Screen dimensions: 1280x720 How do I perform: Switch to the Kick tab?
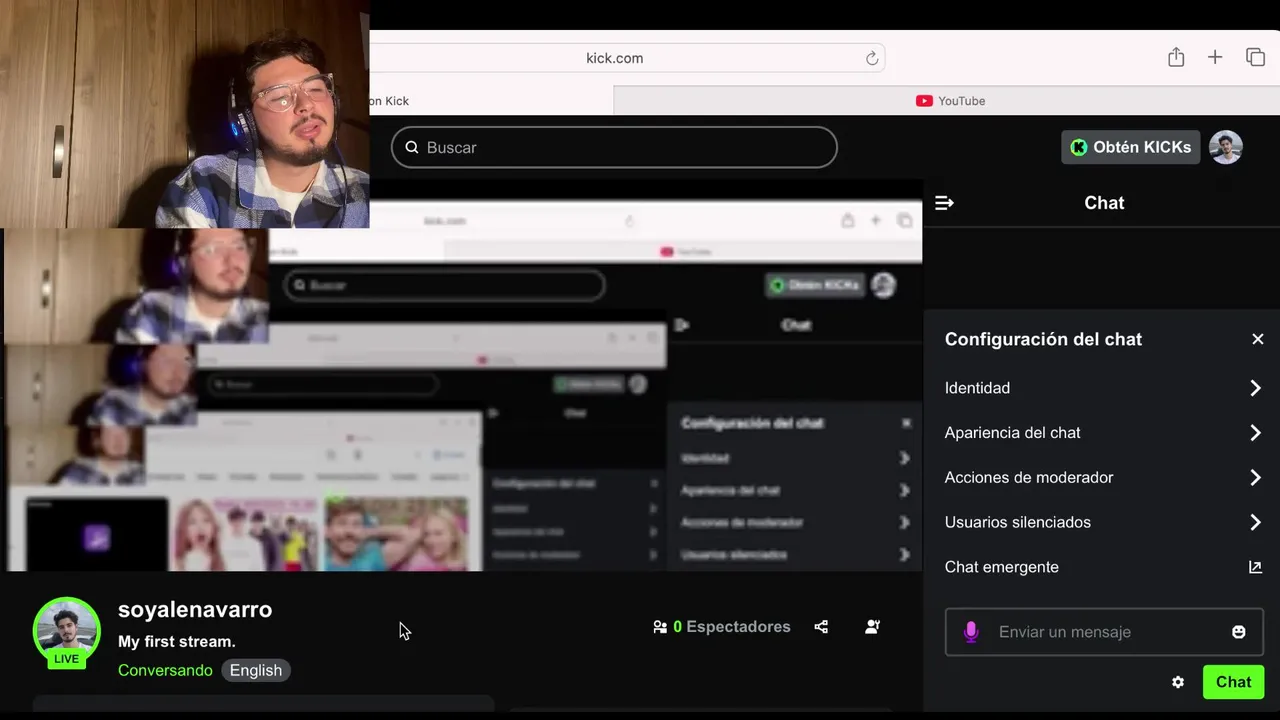pyautogui.click(x=491, y=101)
